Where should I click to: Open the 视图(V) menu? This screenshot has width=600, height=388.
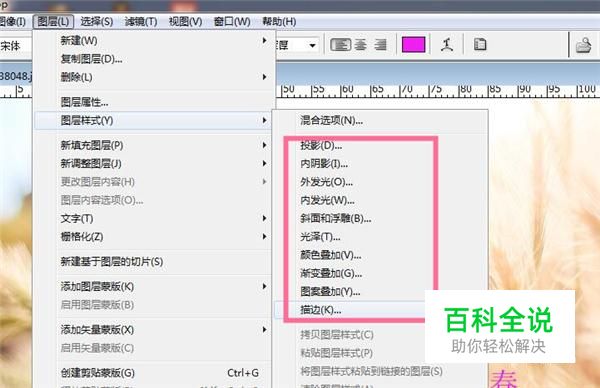pos(185,21)
